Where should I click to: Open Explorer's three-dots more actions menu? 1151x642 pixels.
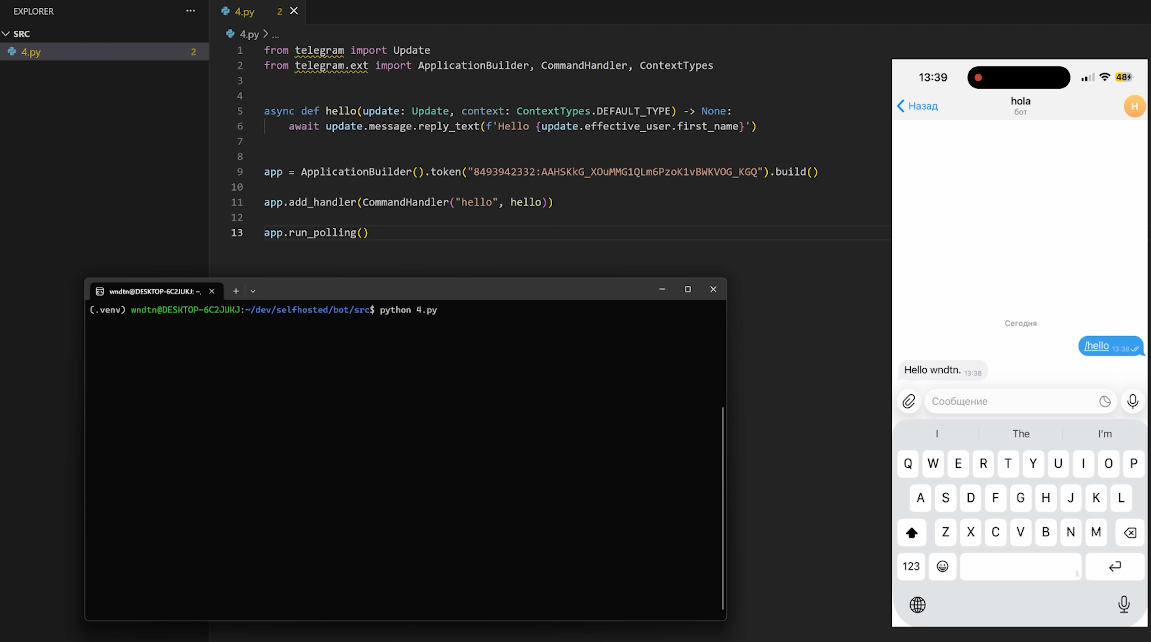pos(191,11)
